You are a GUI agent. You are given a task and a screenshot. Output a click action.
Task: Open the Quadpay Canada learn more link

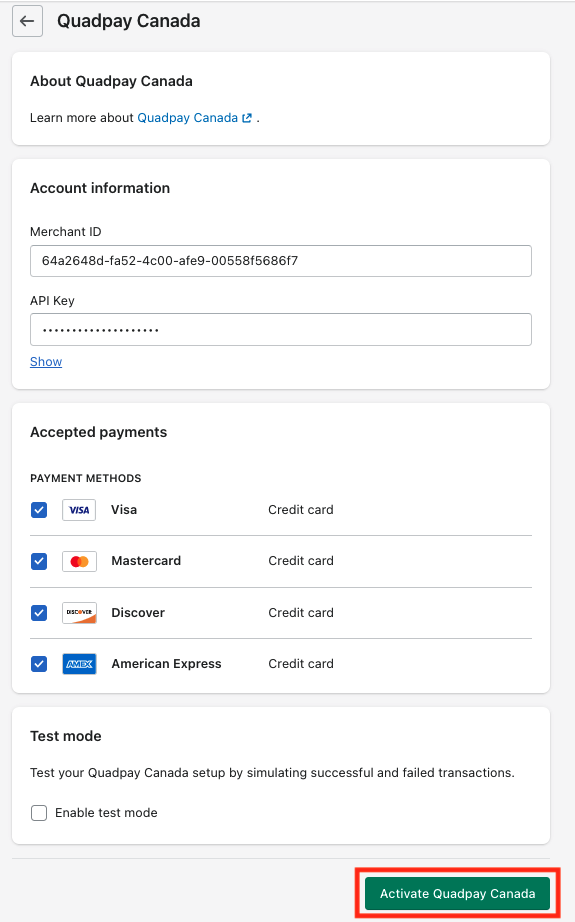(188, 118)
